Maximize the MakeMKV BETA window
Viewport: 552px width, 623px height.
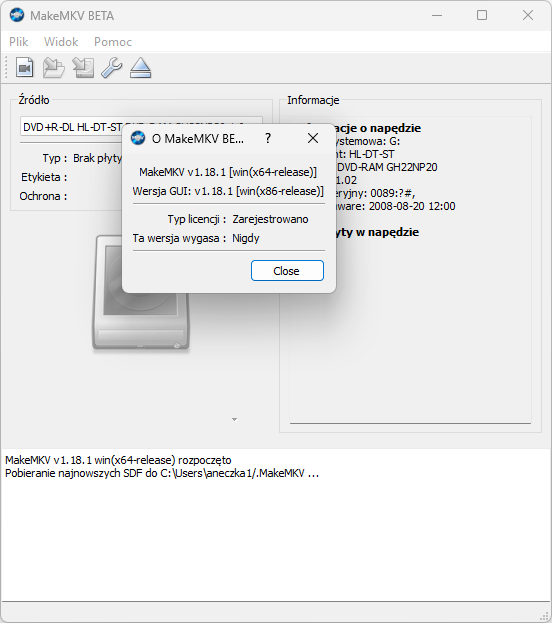pos(482,15)
